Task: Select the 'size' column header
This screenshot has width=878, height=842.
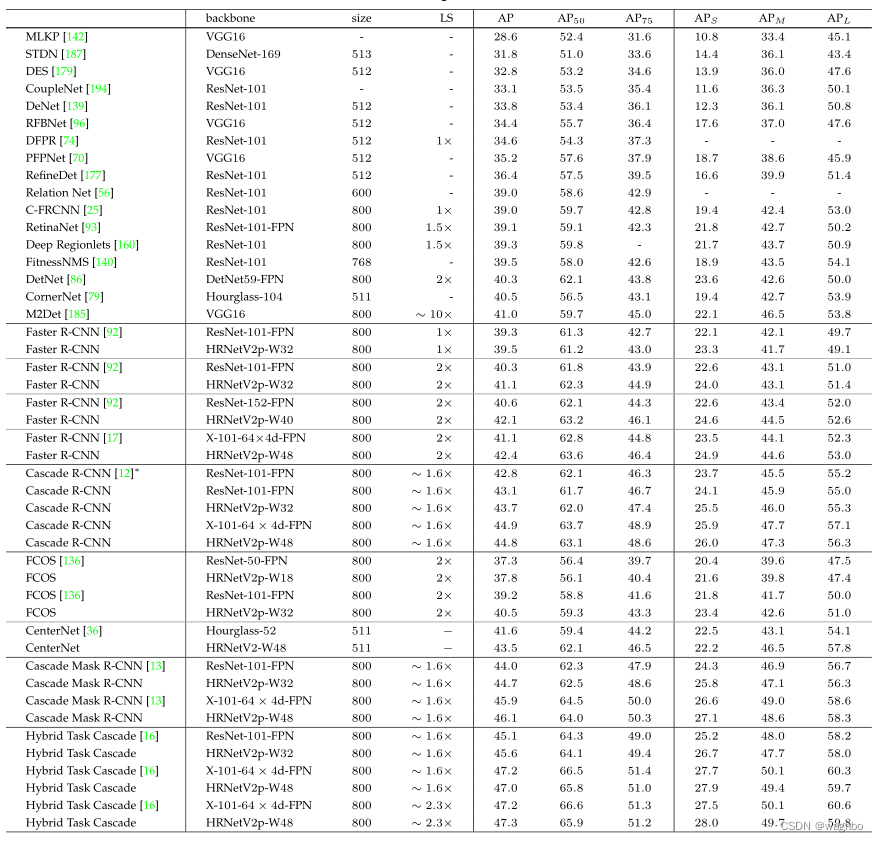Action: coord(361,18)
